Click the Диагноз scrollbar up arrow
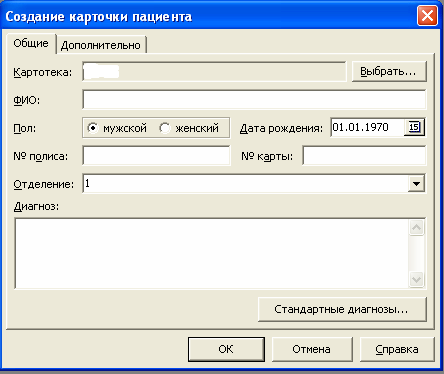This screenshot has width=444, height=374. [x=417, y=227]
